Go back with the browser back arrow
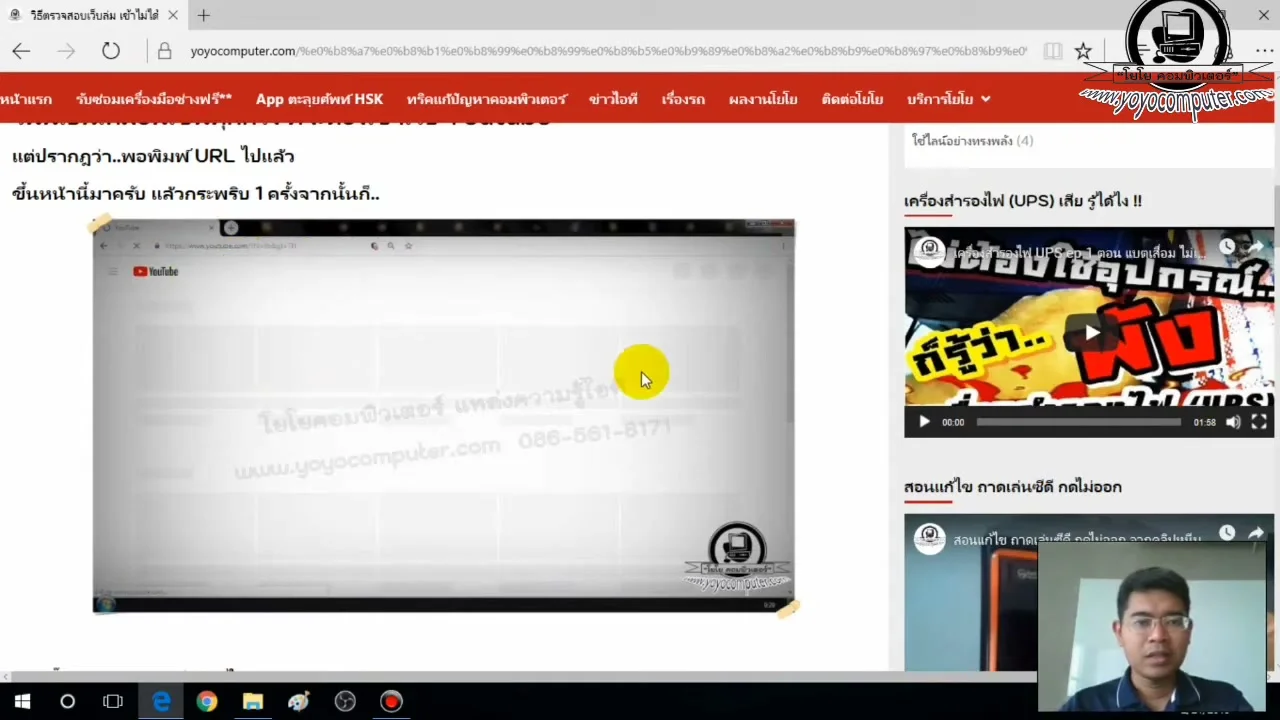The height and width of the screenshot is (720, 1280). (x=21, y=51)
